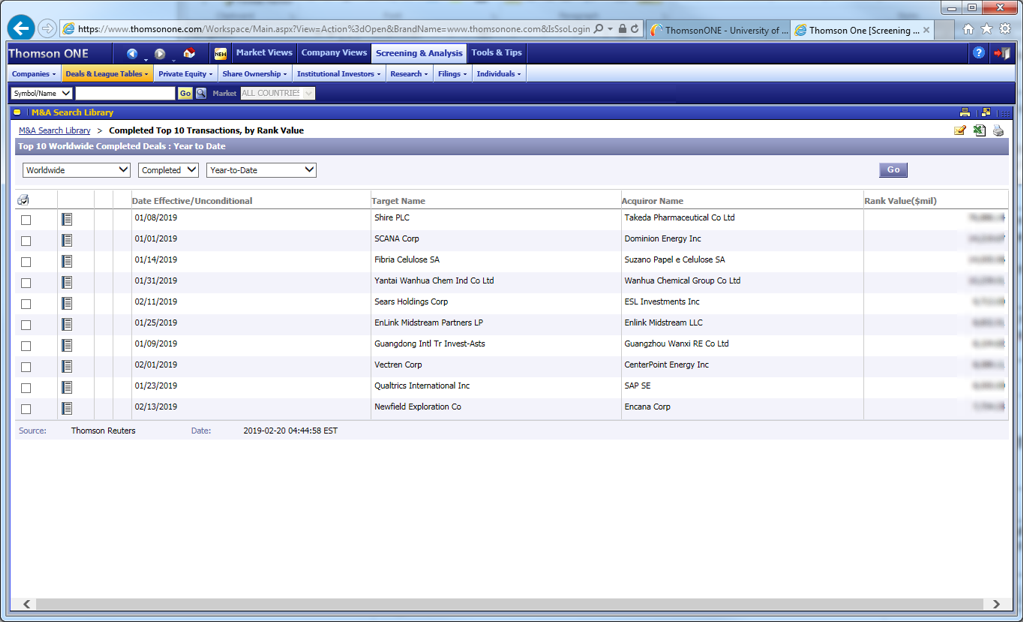Check the box for Fibria Celulose SA row
The image size is (1023, 622).
(x=26, y=262)
